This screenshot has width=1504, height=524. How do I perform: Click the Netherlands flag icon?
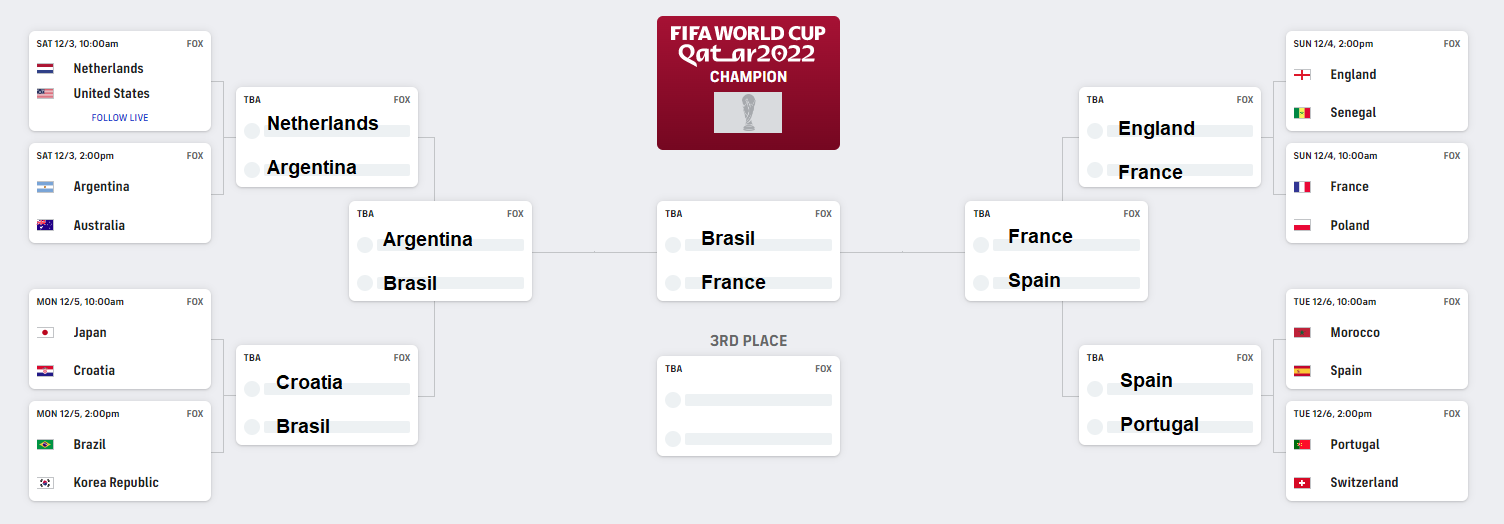click(45, 69)
